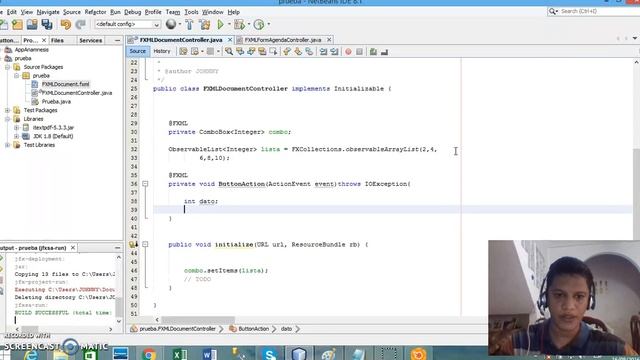Collapse the prueba package node

tap(17, 76)
